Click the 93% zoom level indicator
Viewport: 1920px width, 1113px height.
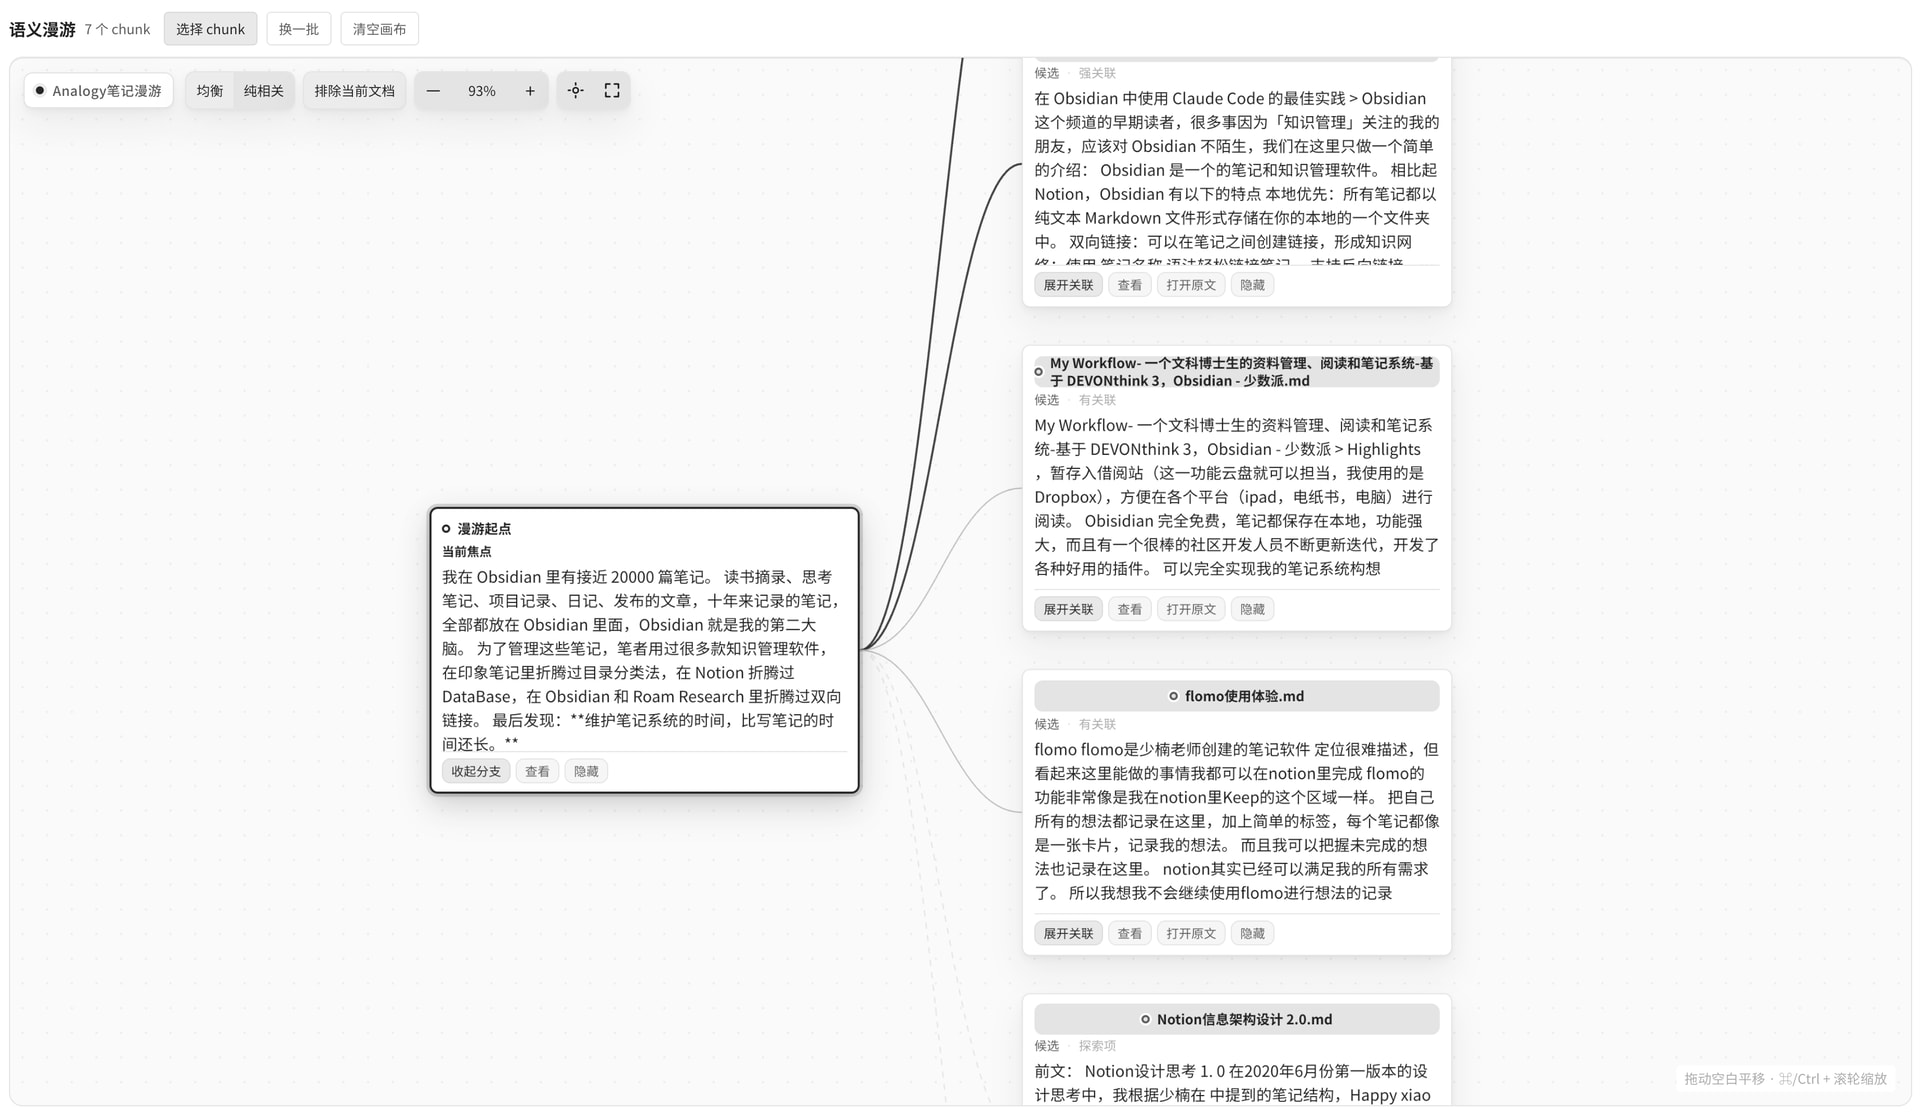click(482, 91)
